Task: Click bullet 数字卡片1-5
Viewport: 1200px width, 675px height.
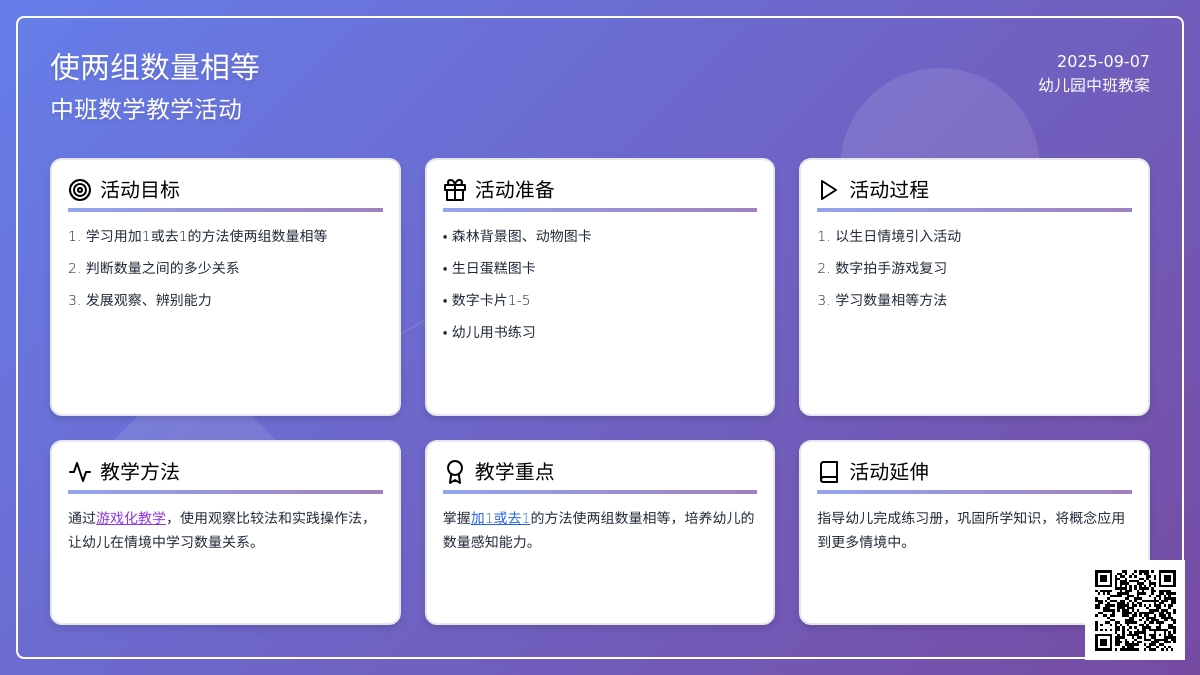Action: pos(490,300)
